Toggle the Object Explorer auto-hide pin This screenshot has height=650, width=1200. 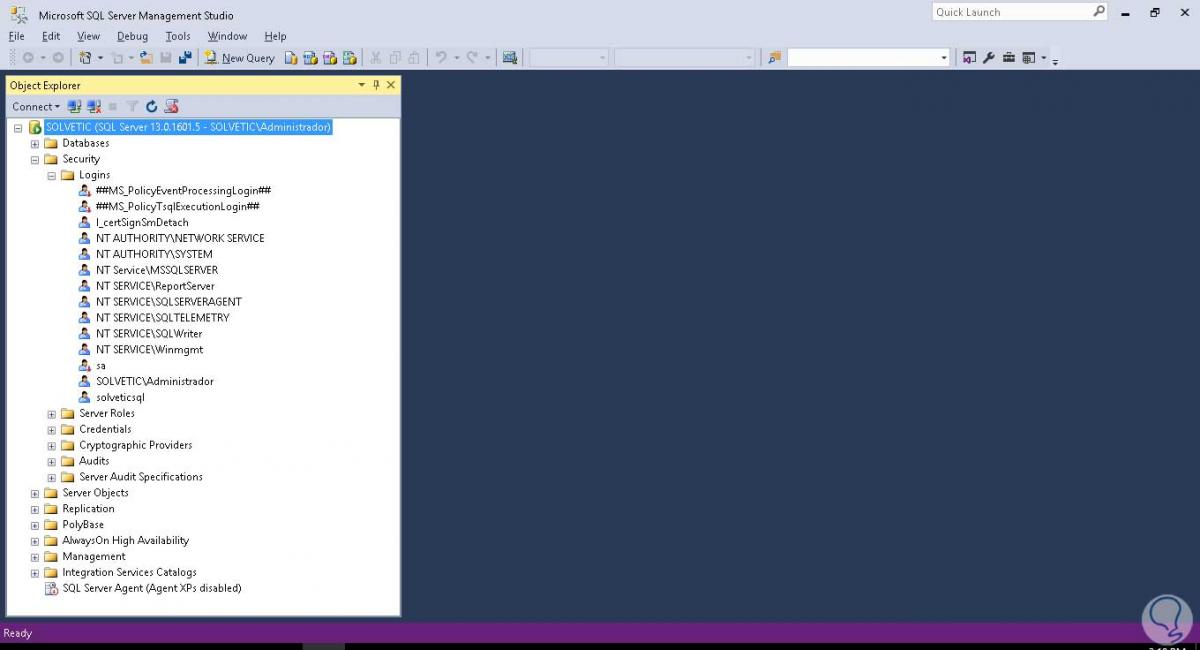click(376, 85)
